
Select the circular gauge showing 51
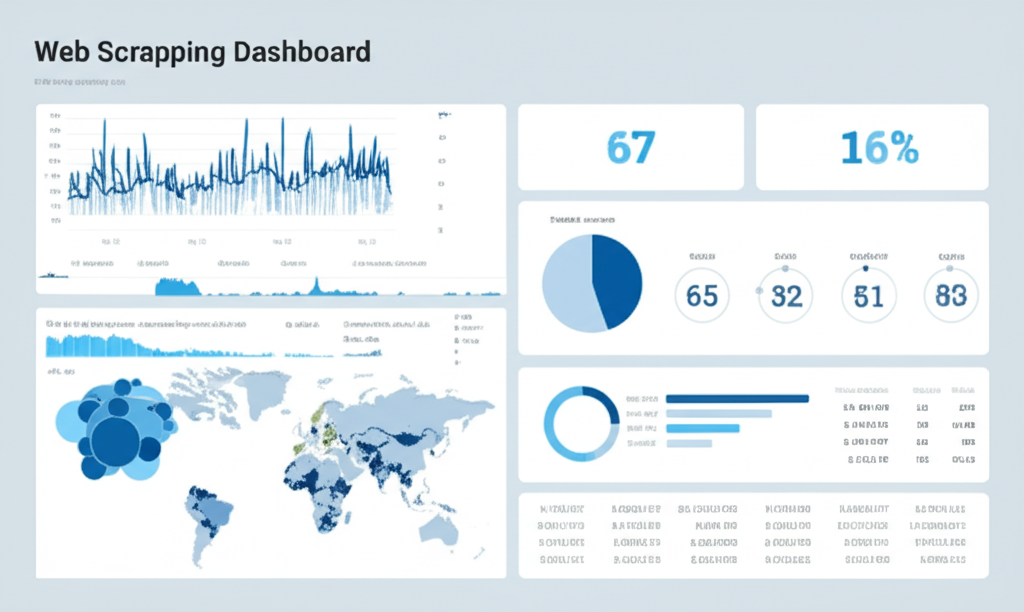(x=869, y=296)
